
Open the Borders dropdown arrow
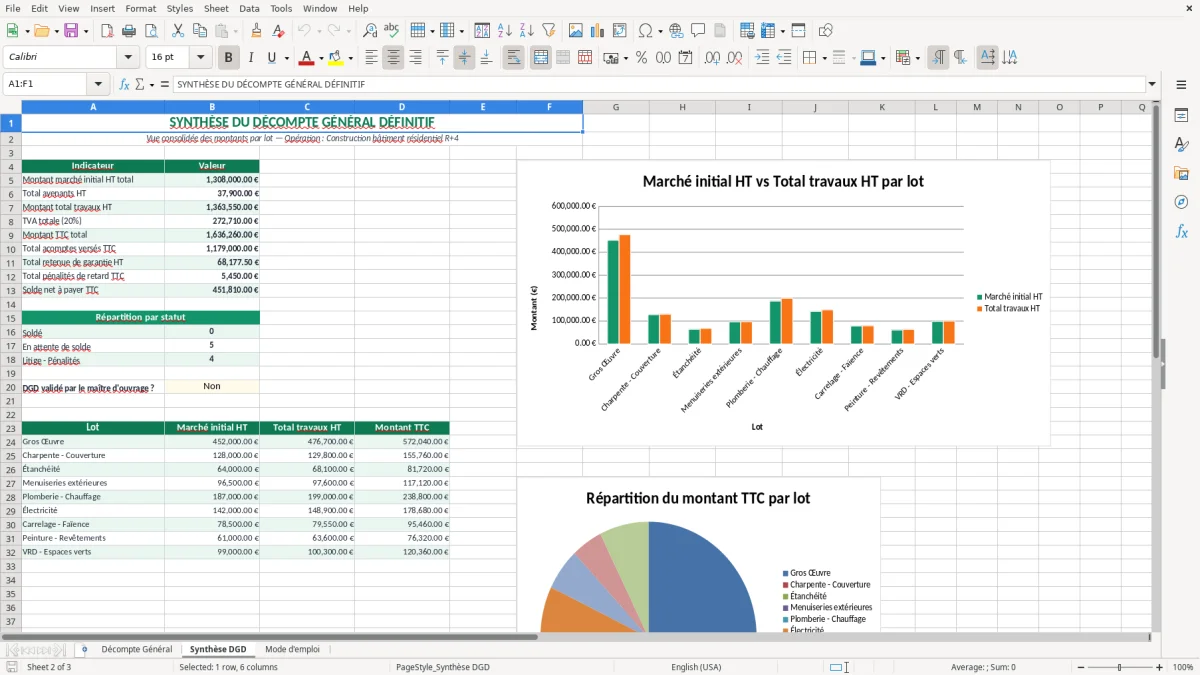tap(825, 58)
